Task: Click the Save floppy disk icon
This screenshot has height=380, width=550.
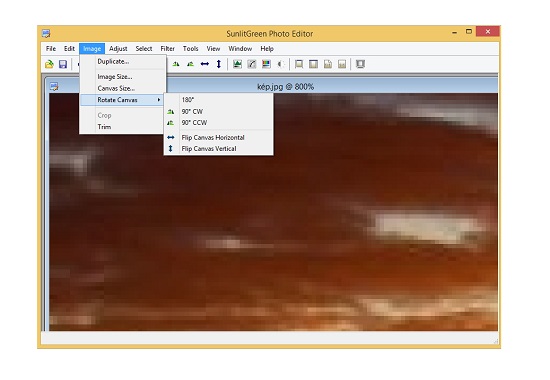Action: pos(63,64)
